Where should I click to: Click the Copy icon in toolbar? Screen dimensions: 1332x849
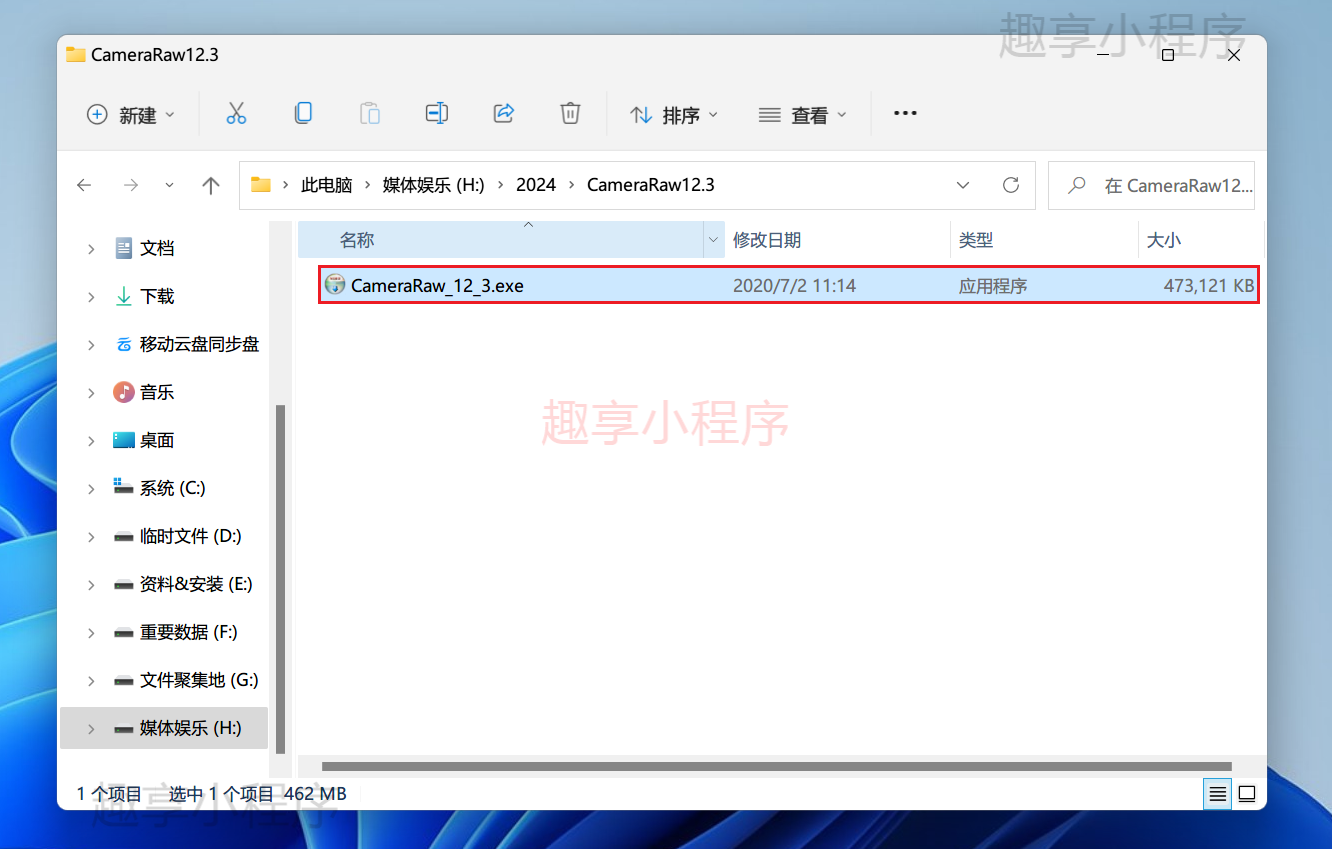click(303, 114)
